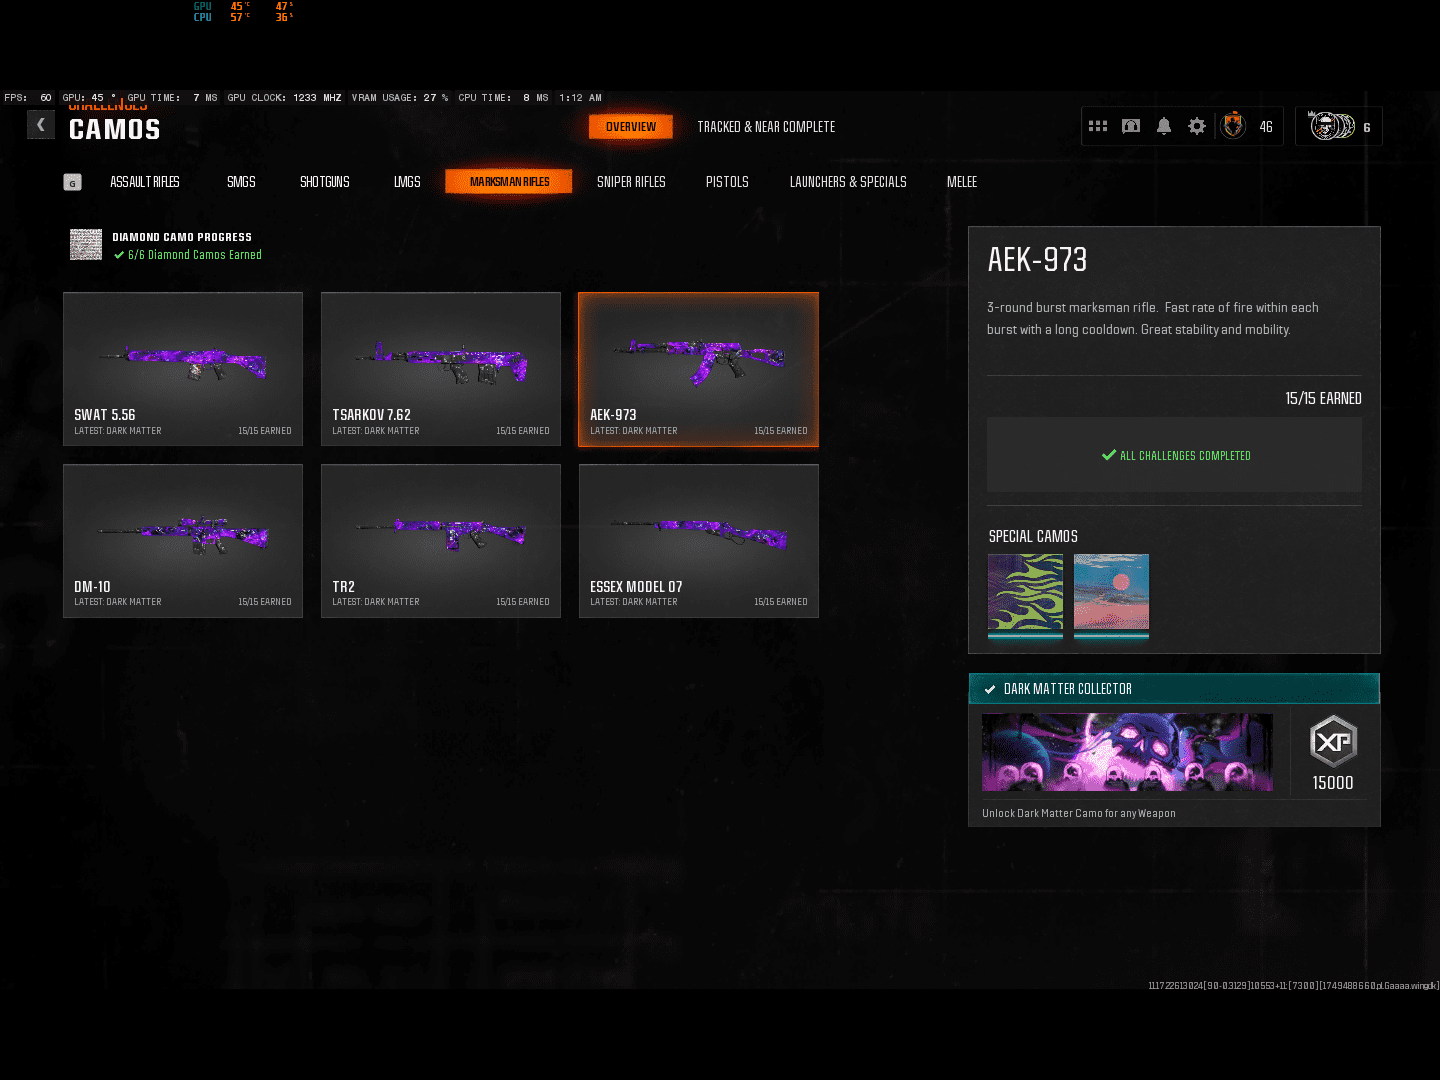Open the notifications bell
This screenshot has width=1440, height=1080.
(1164, 126)
